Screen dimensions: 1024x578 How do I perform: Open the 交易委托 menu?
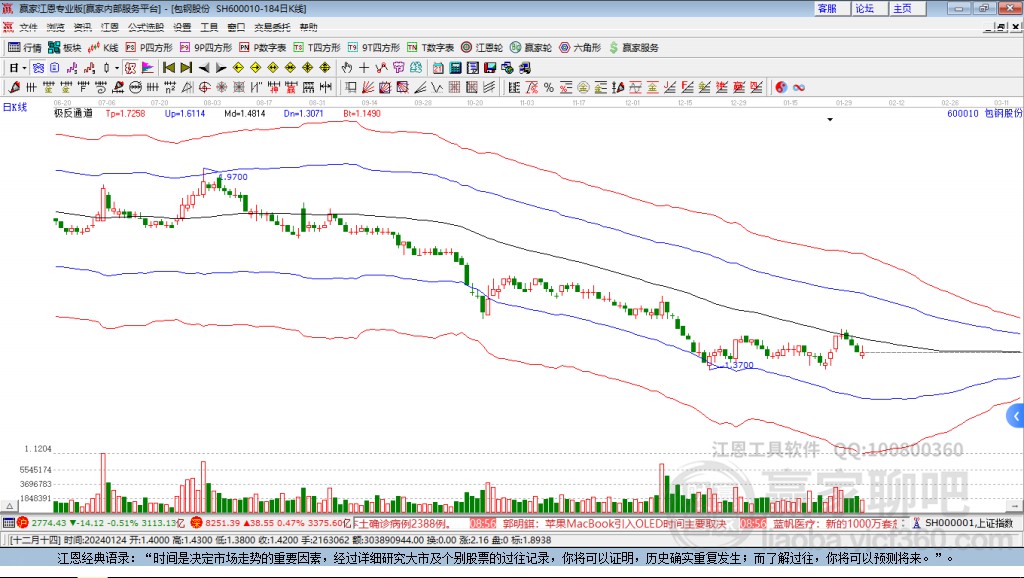click(271, 27)
